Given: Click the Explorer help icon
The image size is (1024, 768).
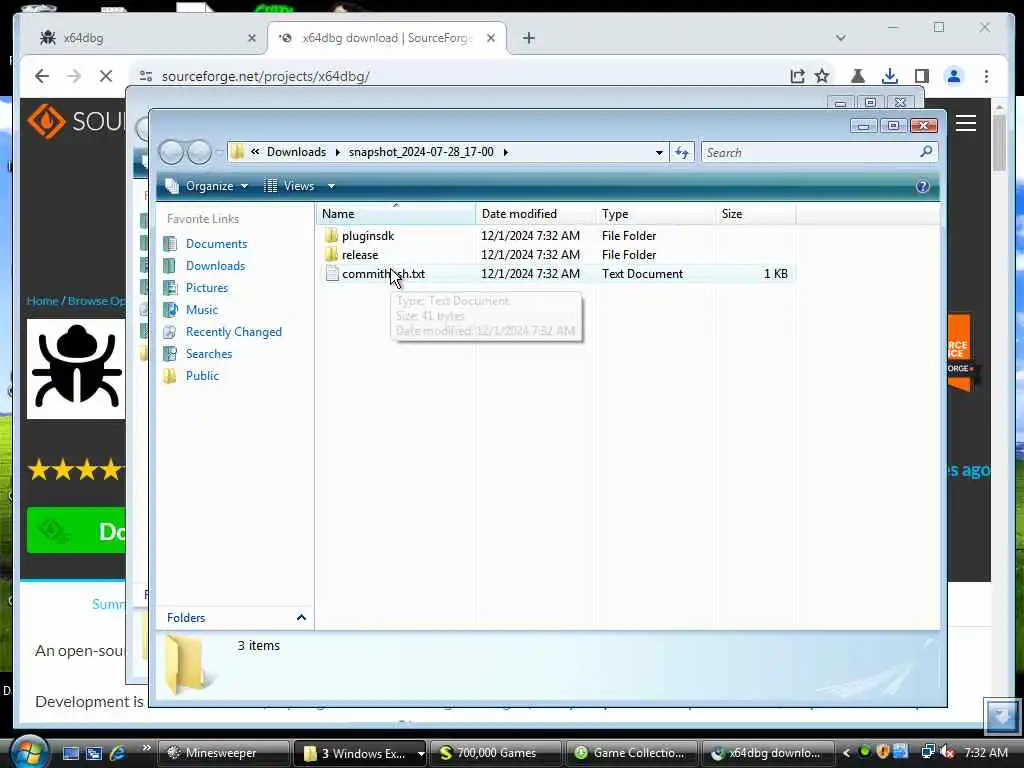Looking at the screenshot, I should click(x=922, y=187).
